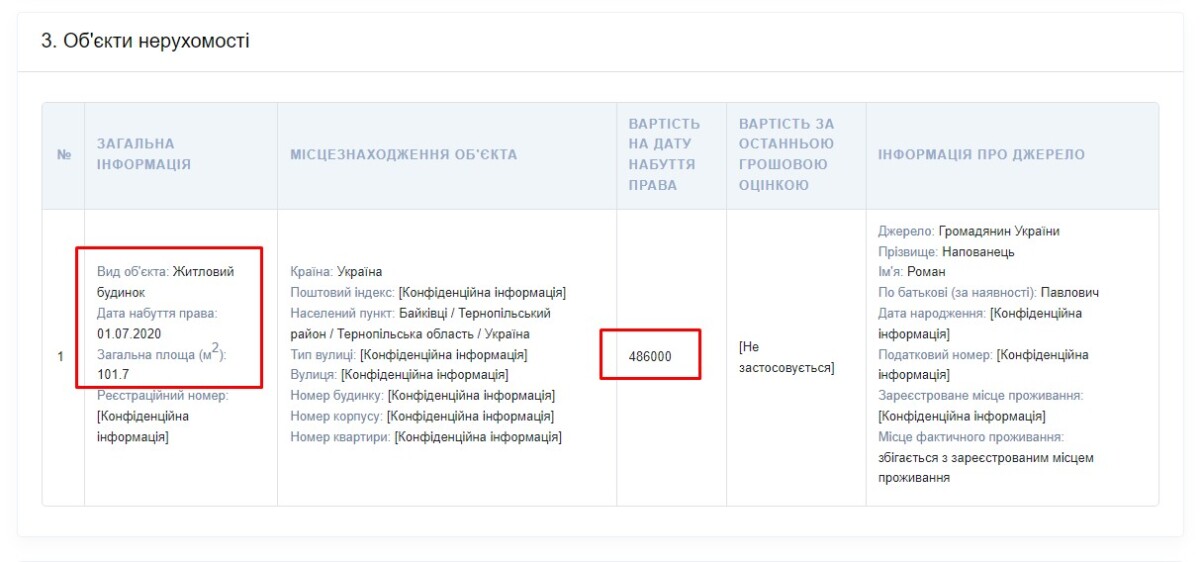Click 'збігається з зареєстрованим місцем проживання' text

pyautogui.click(x=986, y=468)
